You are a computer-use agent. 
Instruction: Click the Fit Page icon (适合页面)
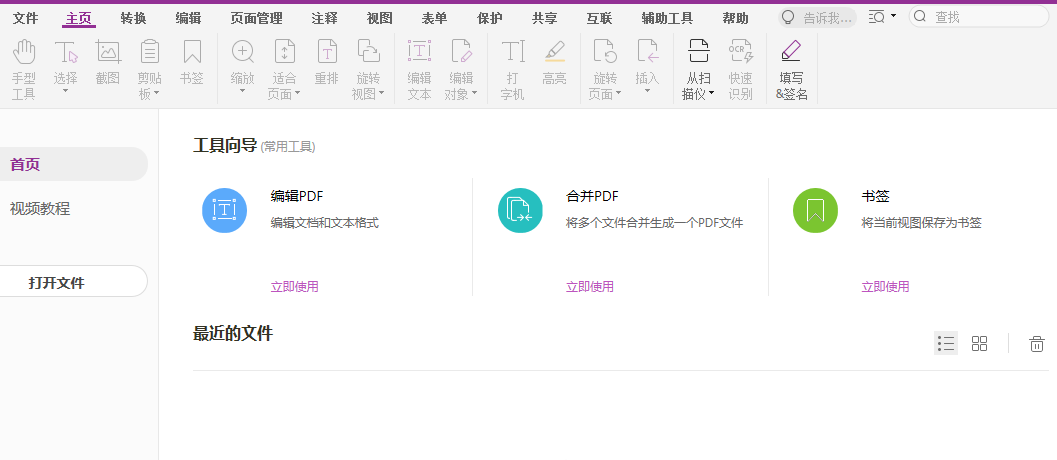pos(284,52)
